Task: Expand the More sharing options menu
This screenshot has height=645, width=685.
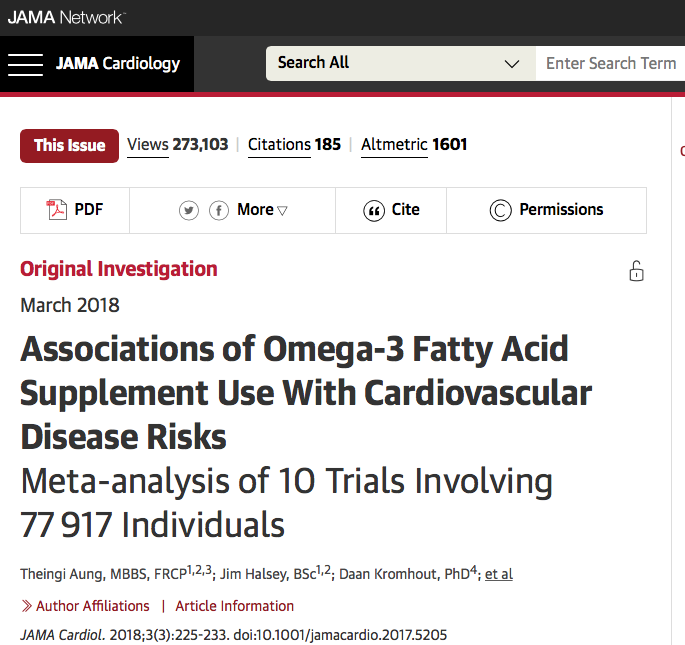Action: (x=263, y=210)
